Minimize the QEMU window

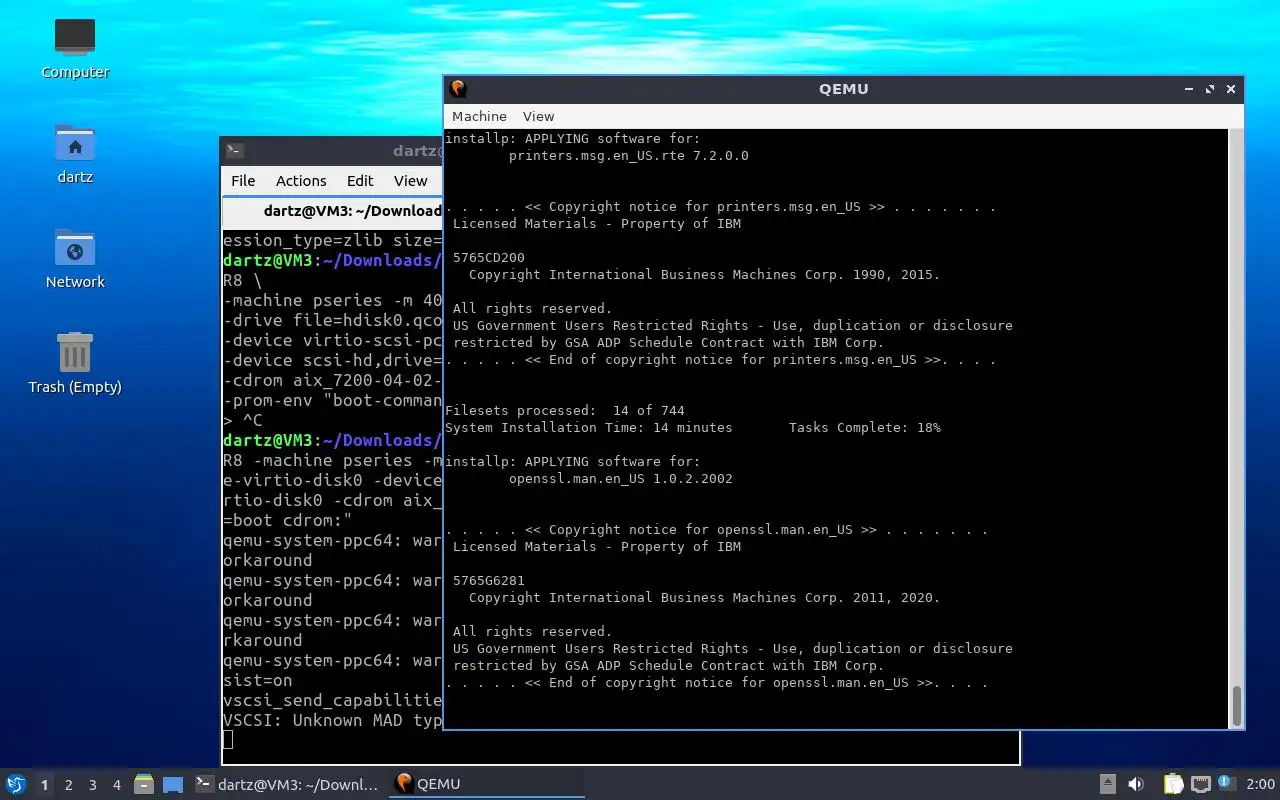click(1189, 89)
